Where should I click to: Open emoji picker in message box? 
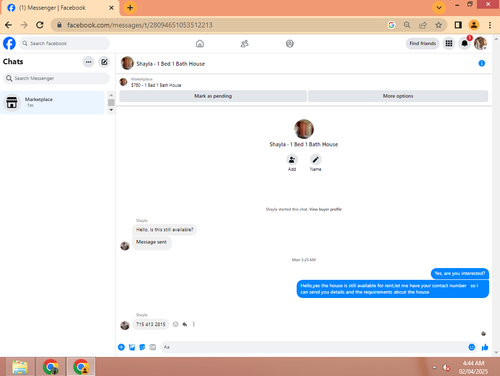[472, 347]
